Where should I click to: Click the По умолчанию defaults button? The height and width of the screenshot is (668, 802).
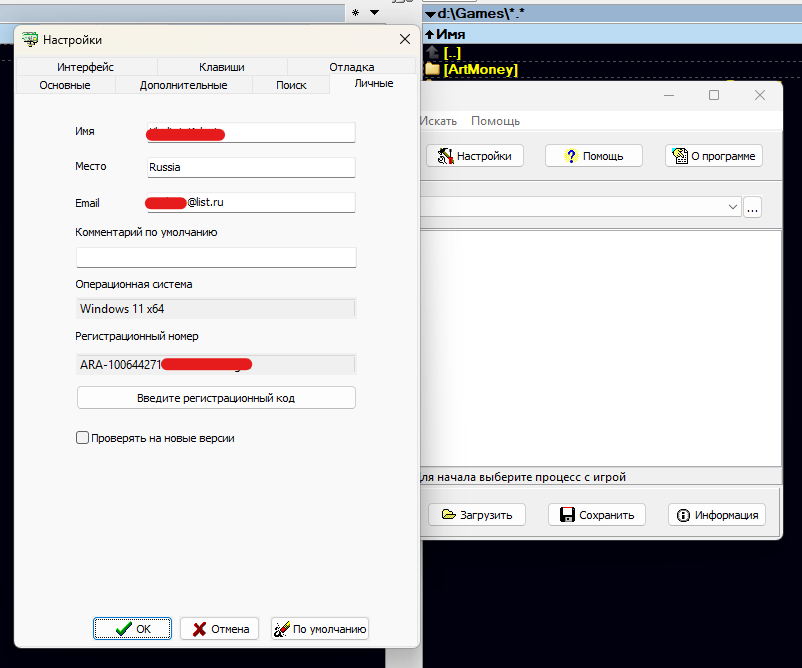pyautogui.click(x=320, y=629)
